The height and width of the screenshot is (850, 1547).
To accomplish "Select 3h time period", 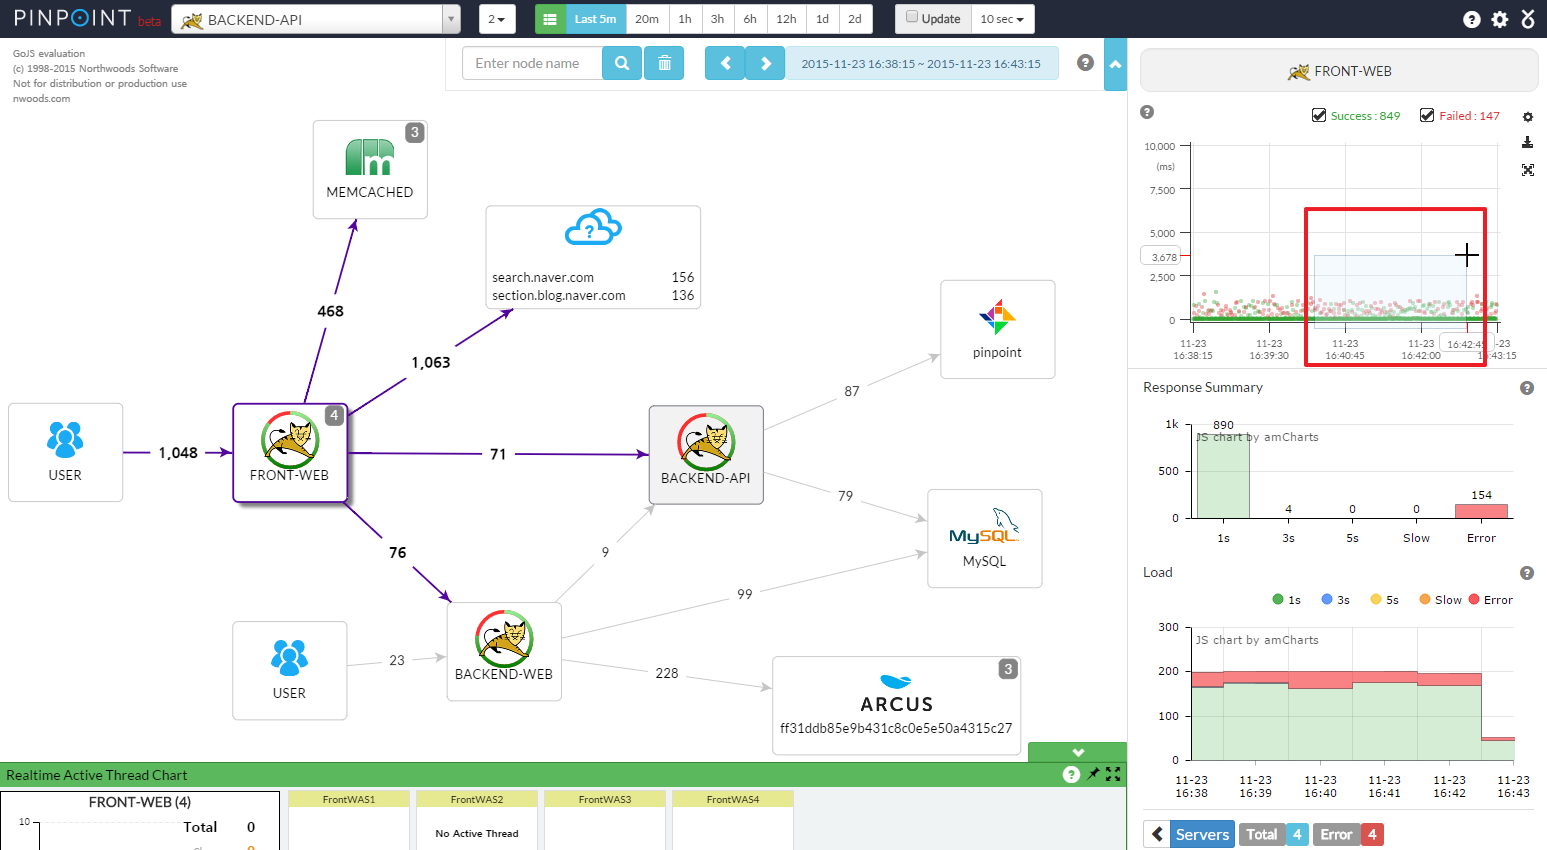I will point(717,19).
